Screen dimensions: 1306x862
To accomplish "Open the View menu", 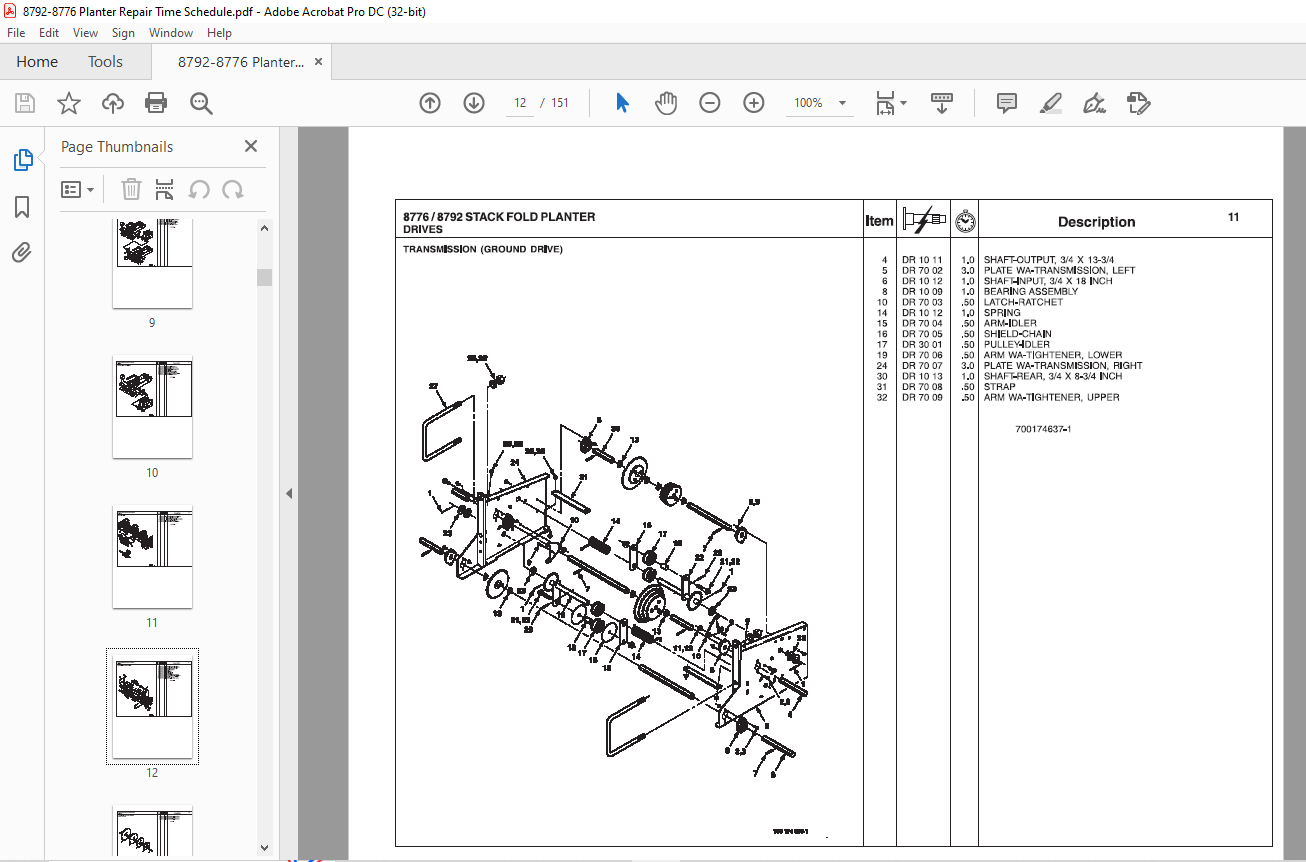I will [86, 33].
